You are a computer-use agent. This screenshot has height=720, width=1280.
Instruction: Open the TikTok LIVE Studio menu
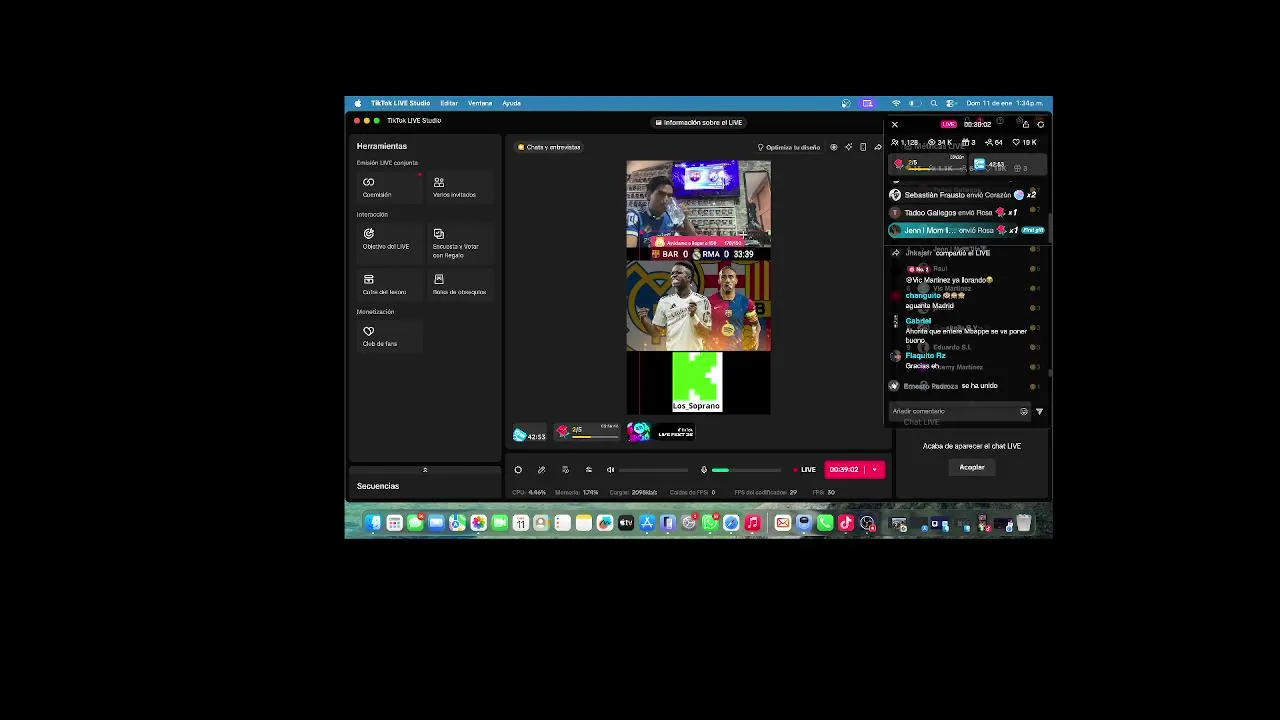[400, 103]
